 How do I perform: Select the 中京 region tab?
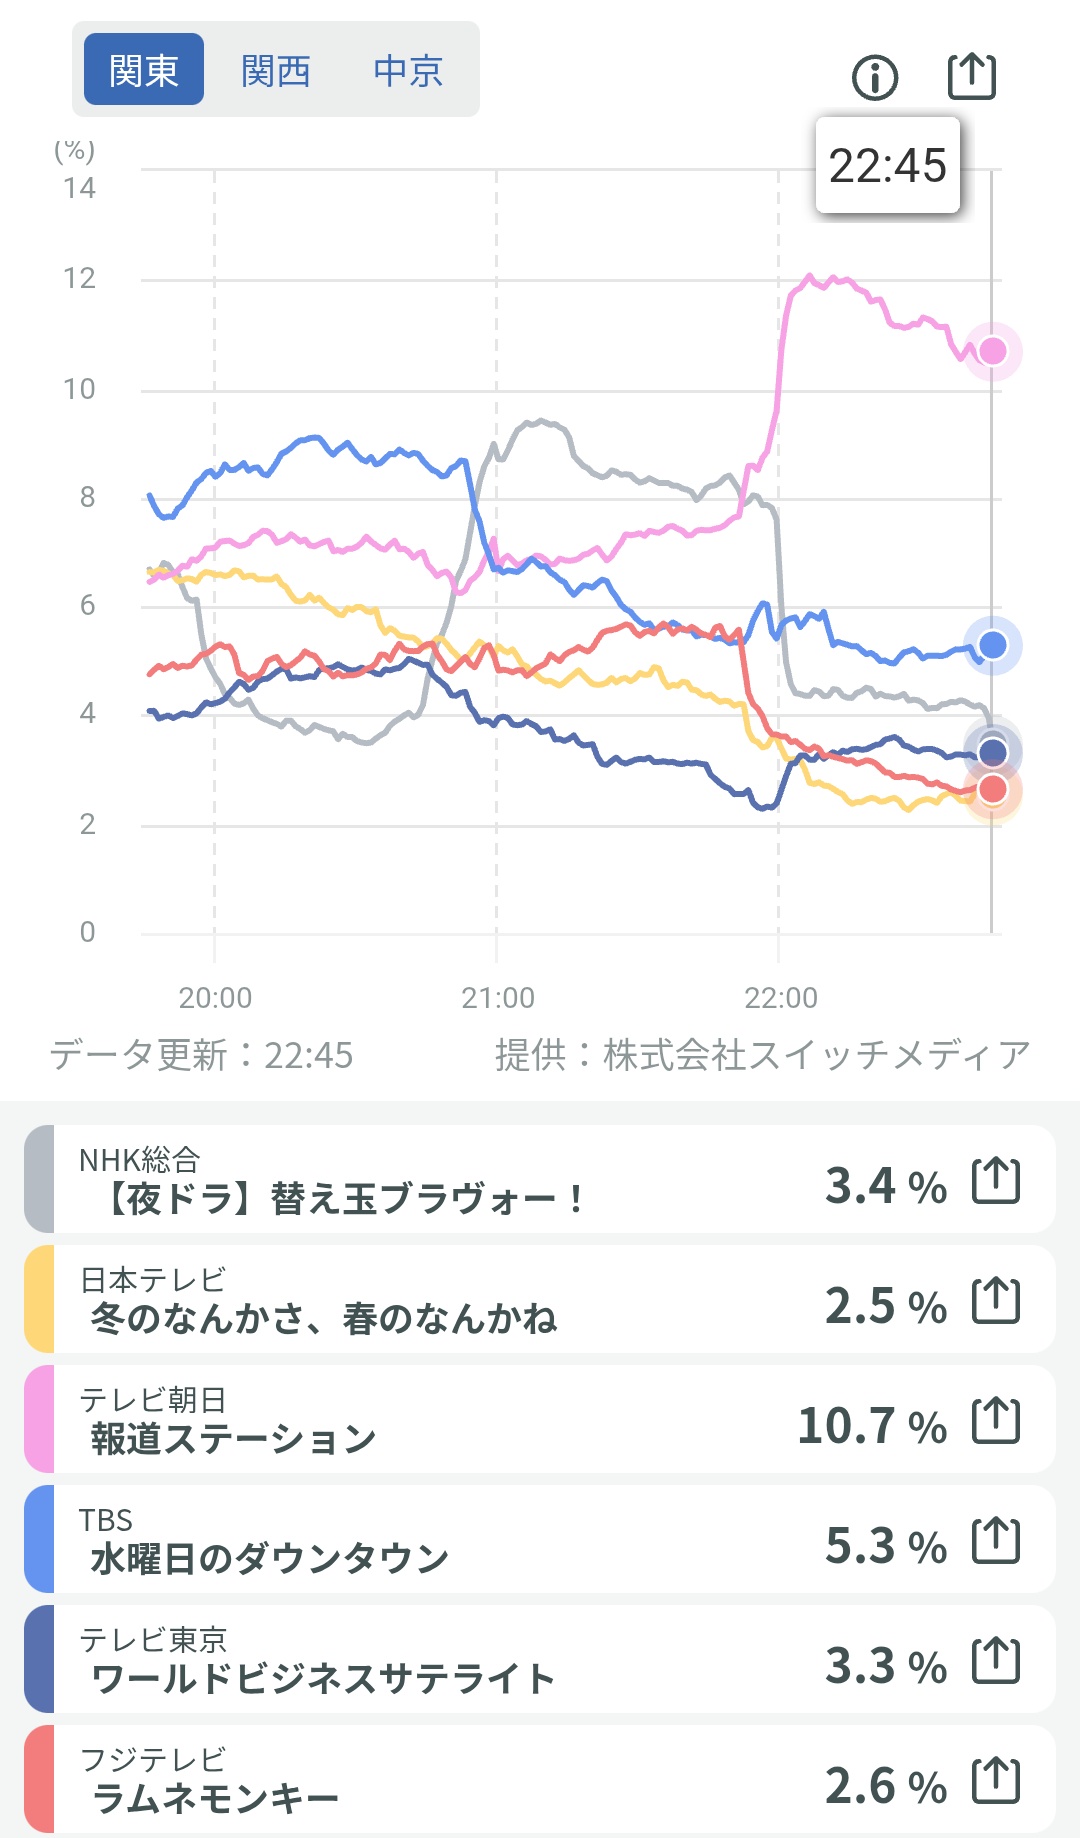pos(408,70)
